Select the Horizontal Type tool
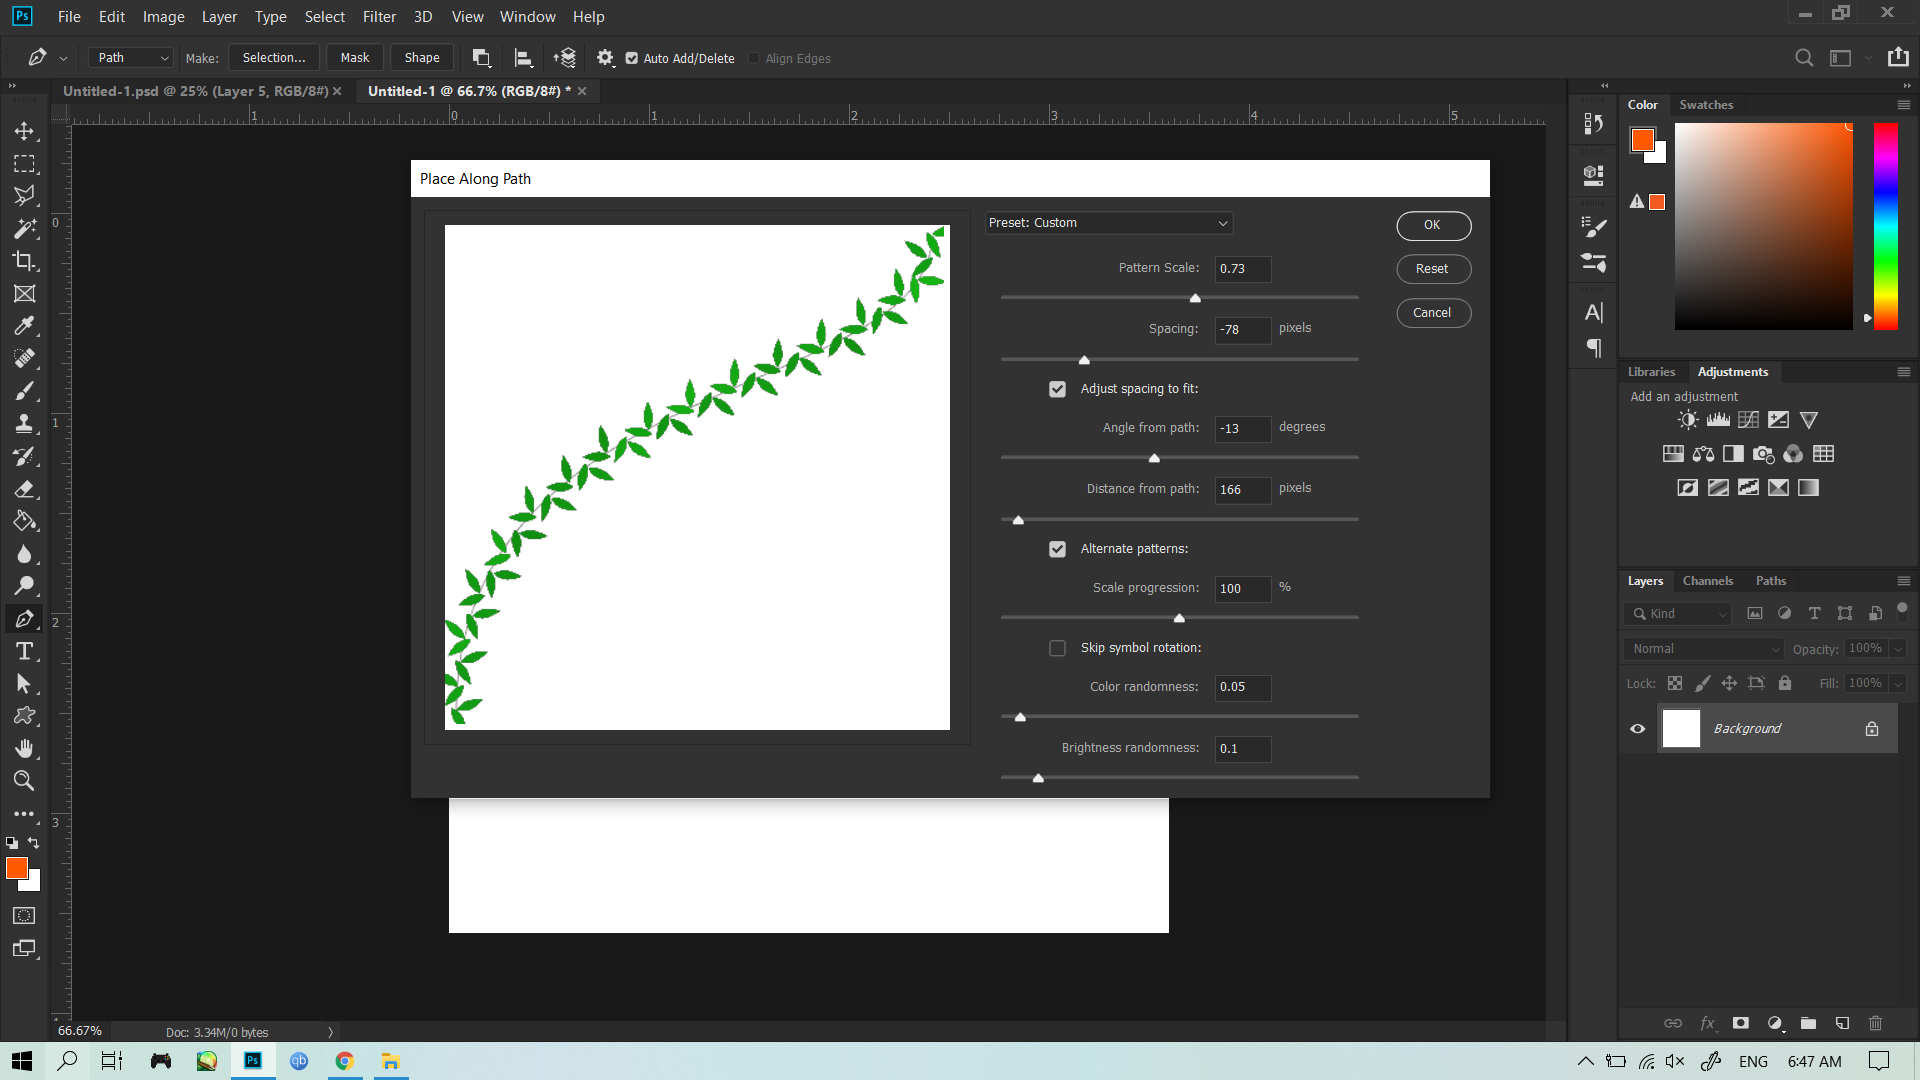This screenshot has width=1920, height=1080. pyautogui.click(x=25, y=651)
